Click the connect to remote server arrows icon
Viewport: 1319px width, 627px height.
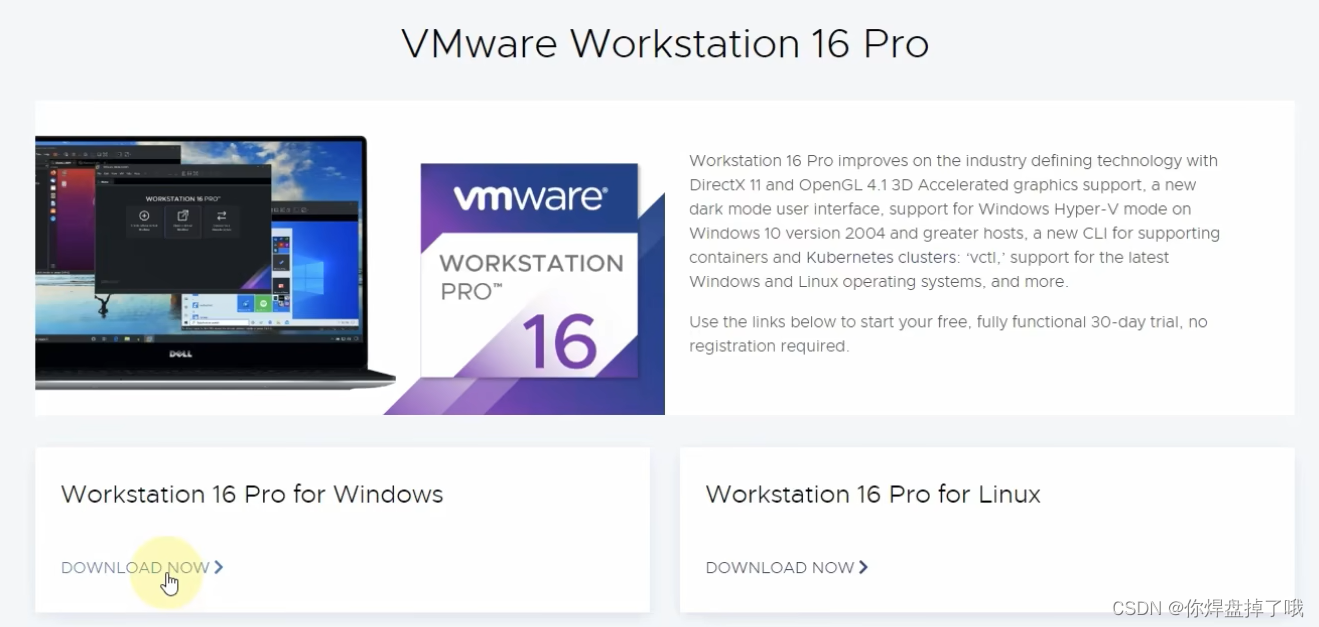pyautogui.click(x=221, y=216)
